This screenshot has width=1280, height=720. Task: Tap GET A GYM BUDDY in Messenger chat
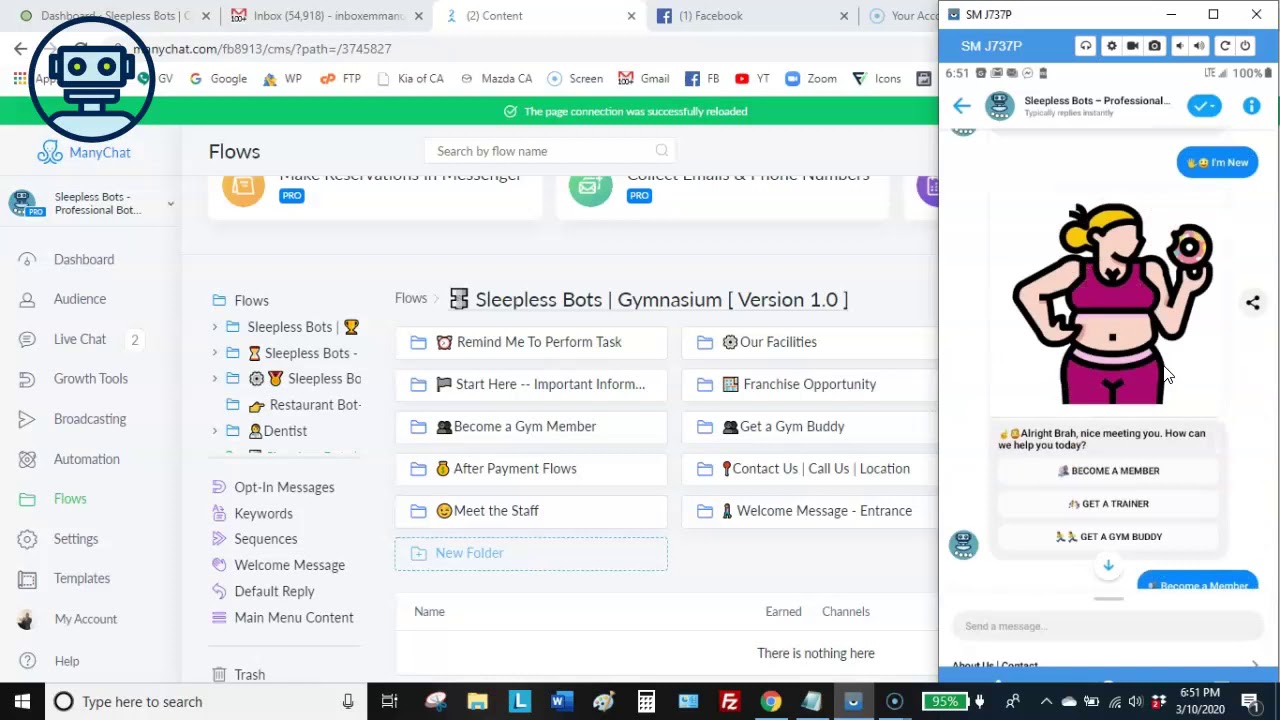click(x=1109, y=537)
